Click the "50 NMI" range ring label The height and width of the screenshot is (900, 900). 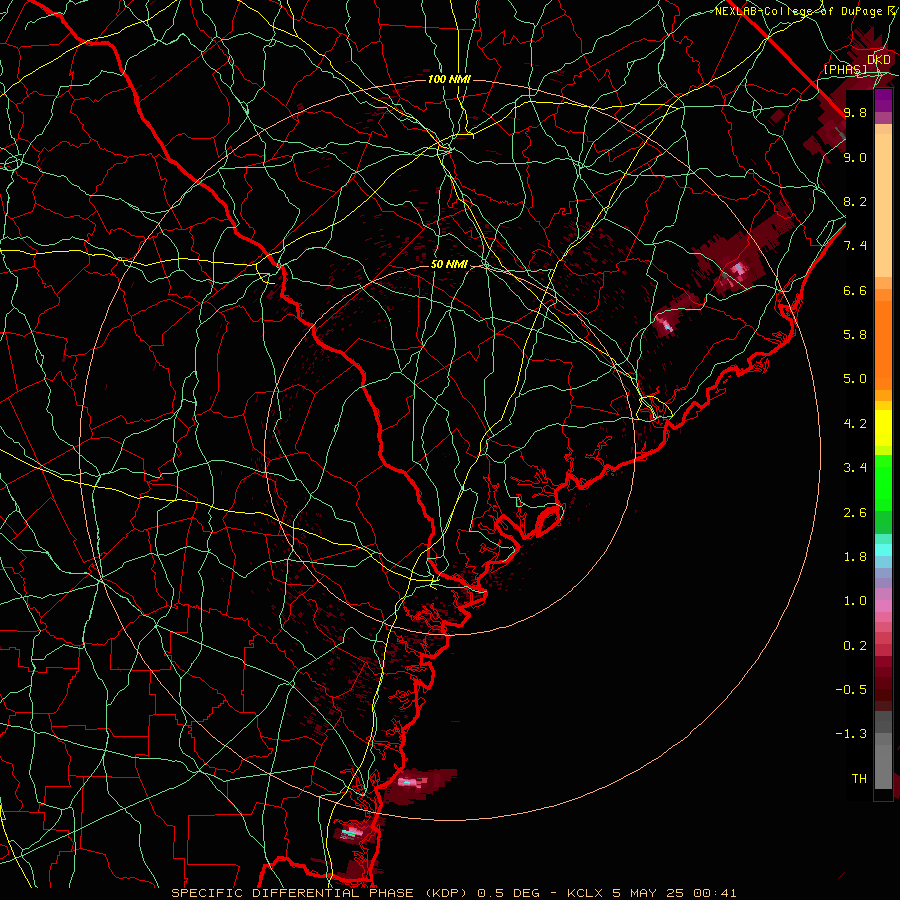coord(449,264)
